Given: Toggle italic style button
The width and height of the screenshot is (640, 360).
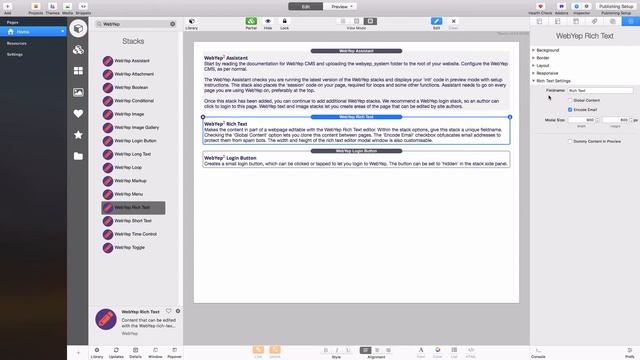Looking at the screenshot, I should (x=337, y=350).
